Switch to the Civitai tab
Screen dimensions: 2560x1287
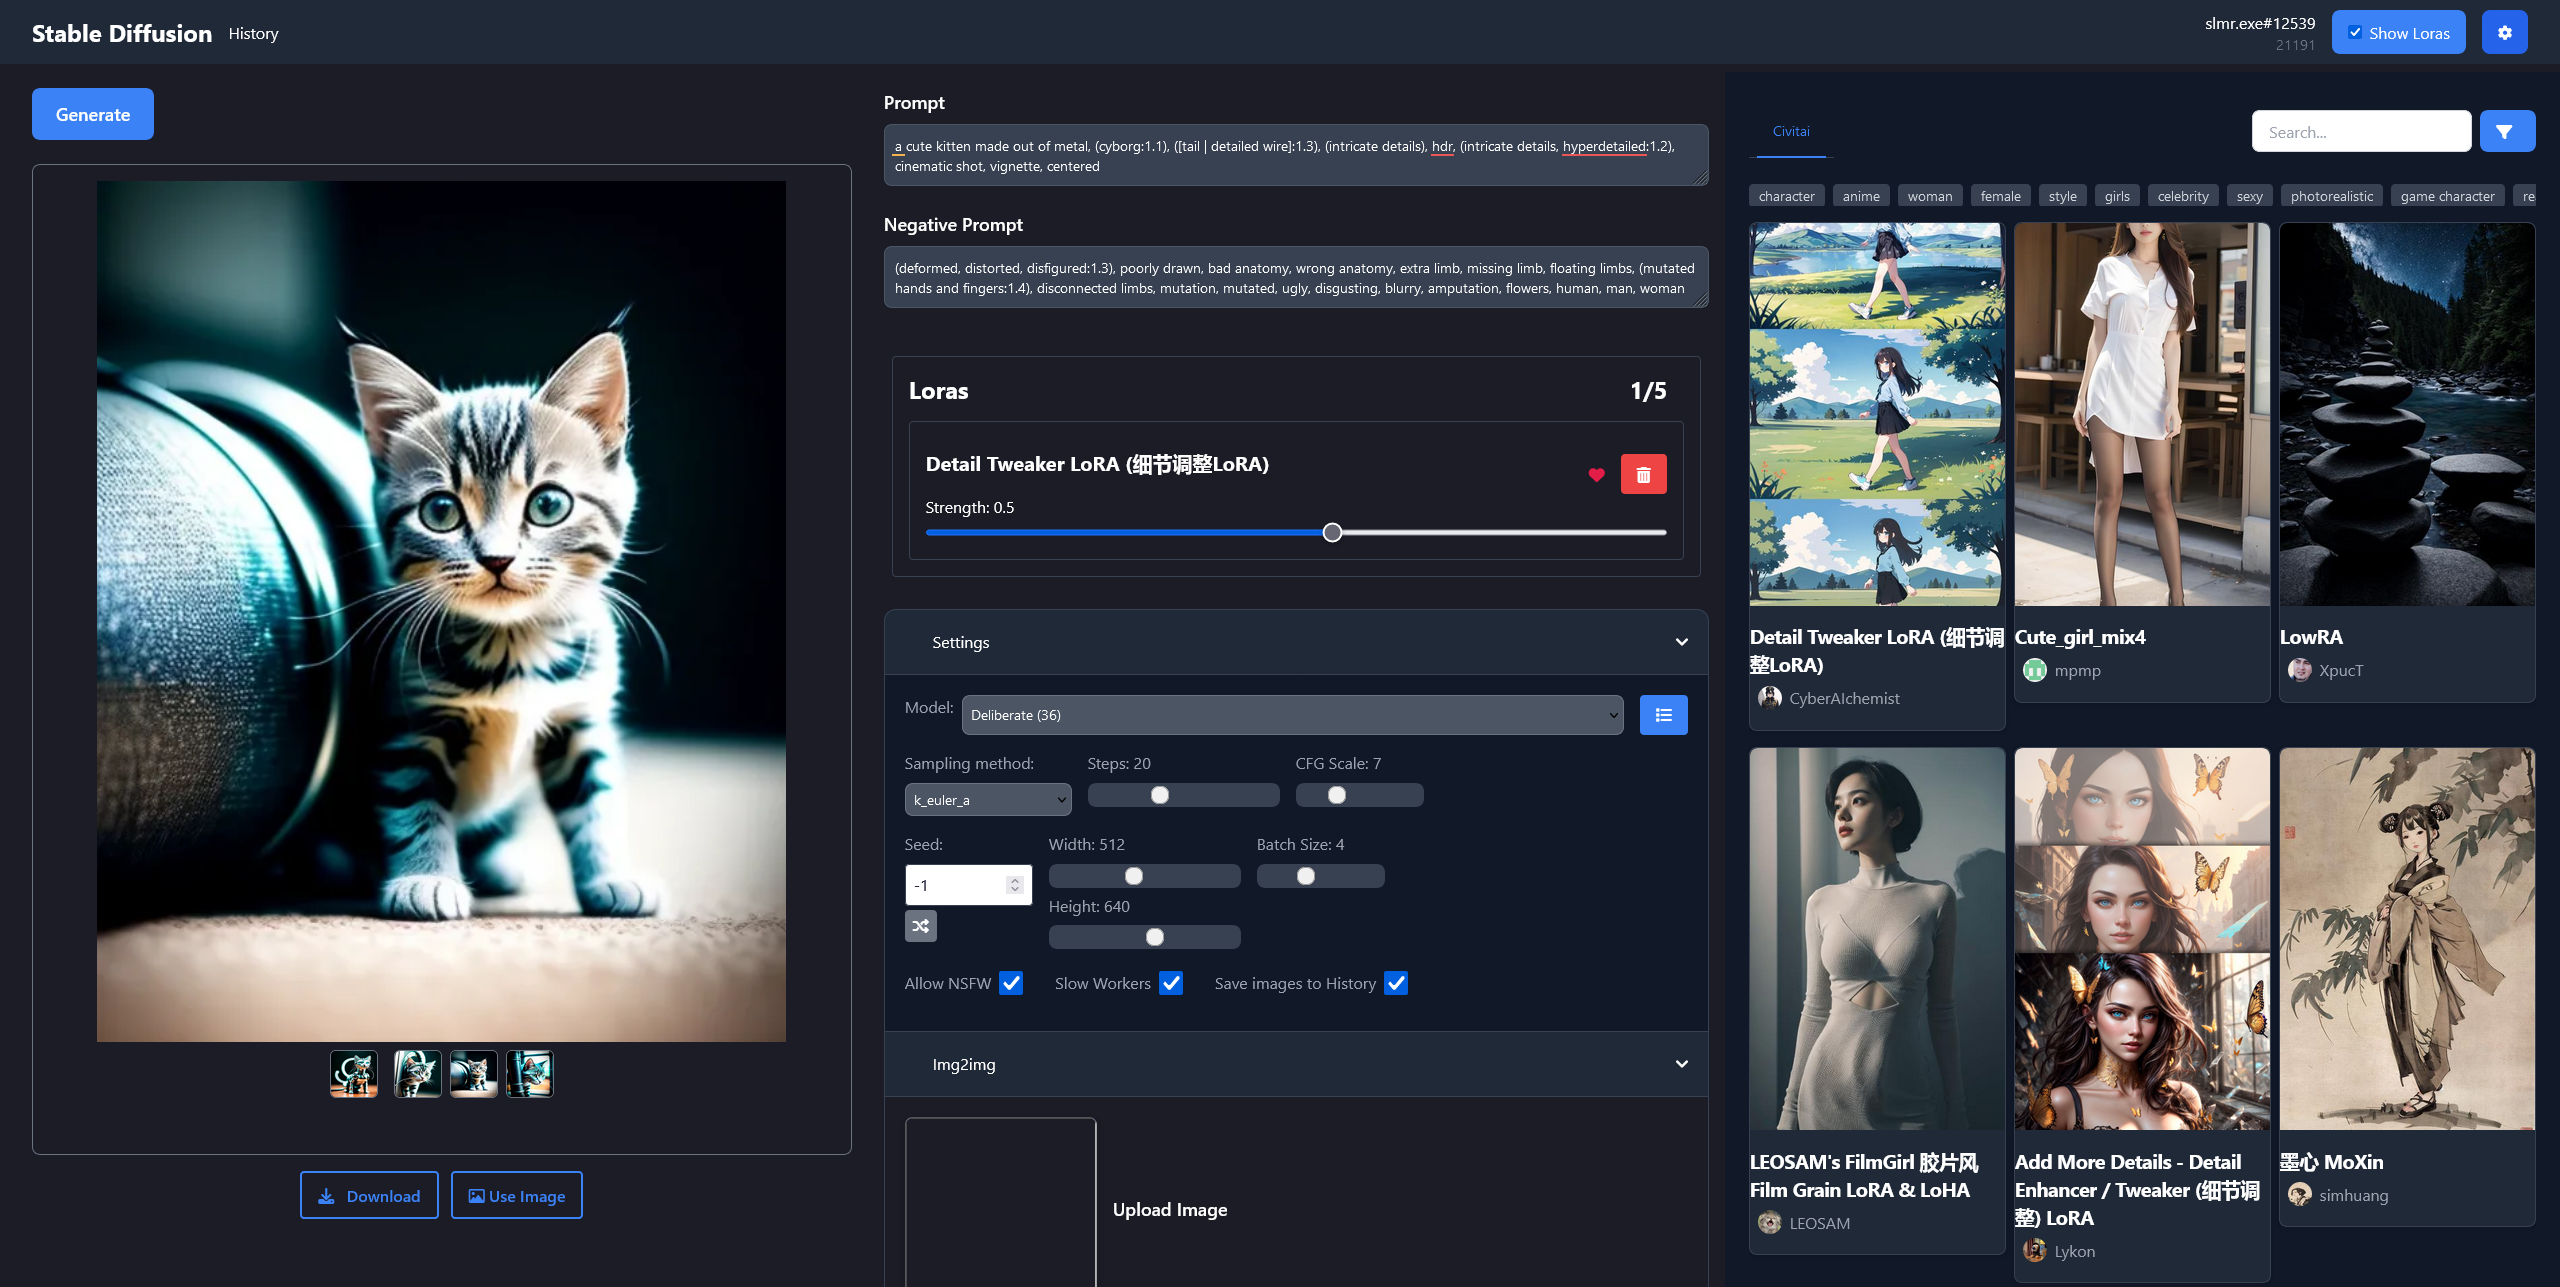1790,131
